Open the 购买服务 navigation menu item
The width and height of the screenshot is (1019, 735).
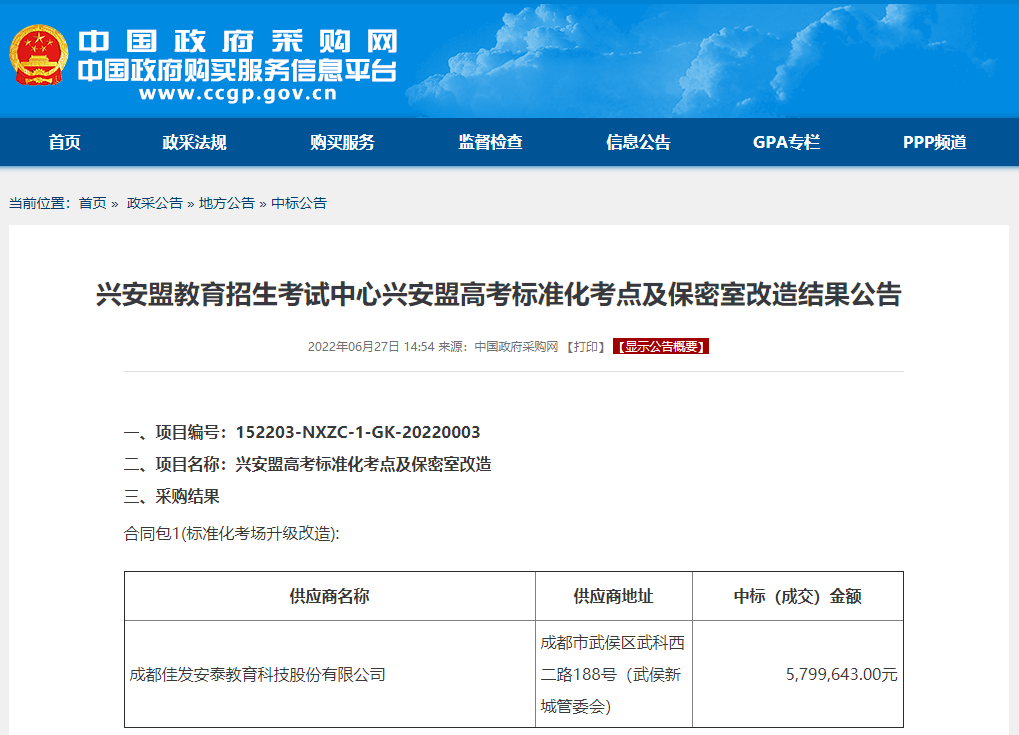click(x=342, y=142)
